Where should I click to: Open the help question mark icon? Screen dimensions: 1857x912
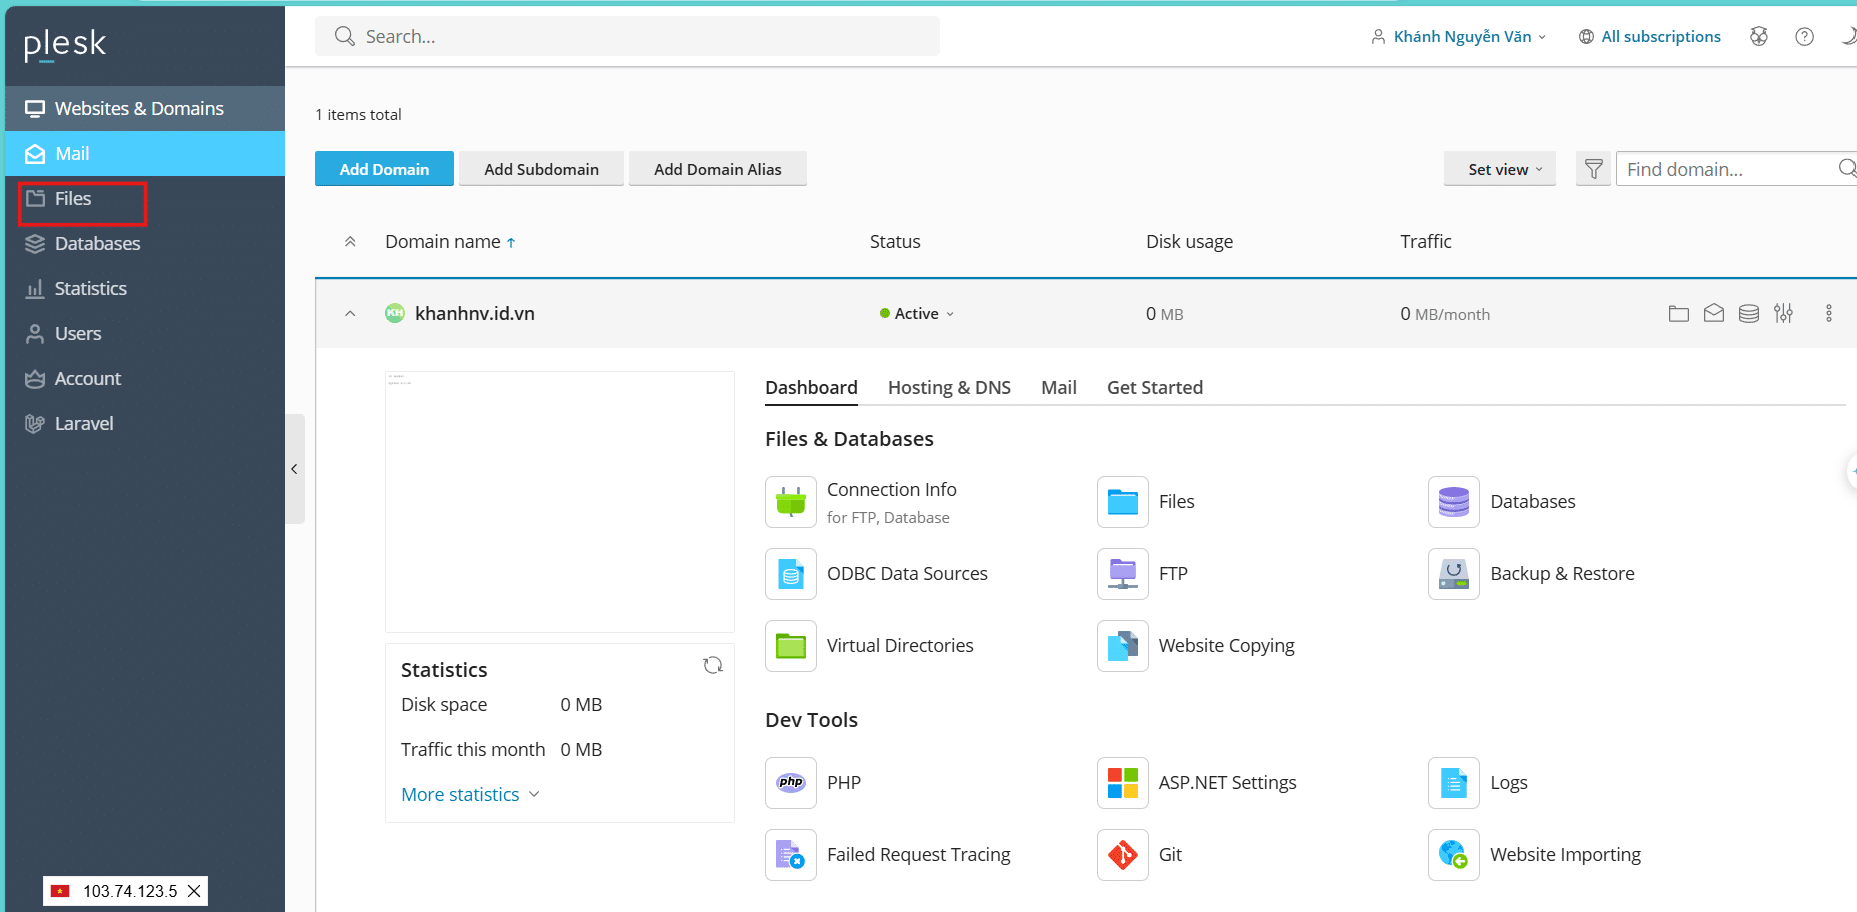[1804, 37]
